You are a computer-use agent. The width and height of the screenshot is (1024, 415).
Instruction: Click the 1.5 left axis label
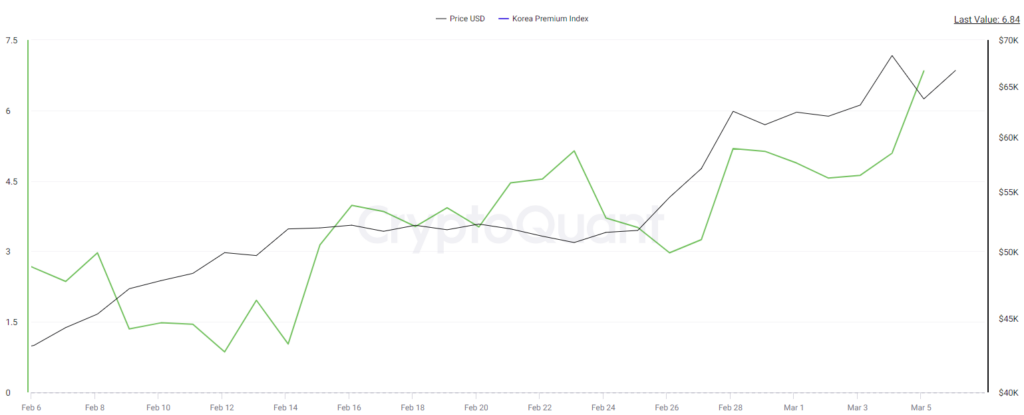pyautogui.click(x=11, y=323)
